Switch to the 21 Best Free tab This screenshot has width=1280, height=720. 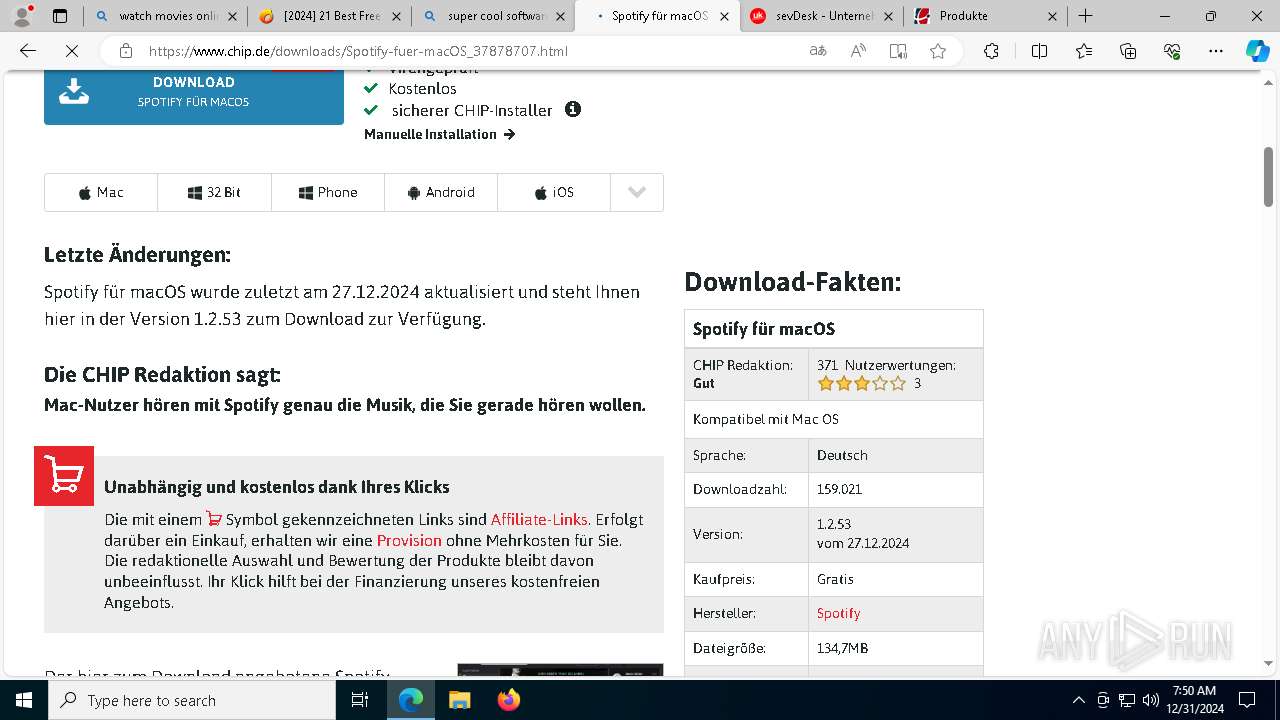tap(330, 16)
